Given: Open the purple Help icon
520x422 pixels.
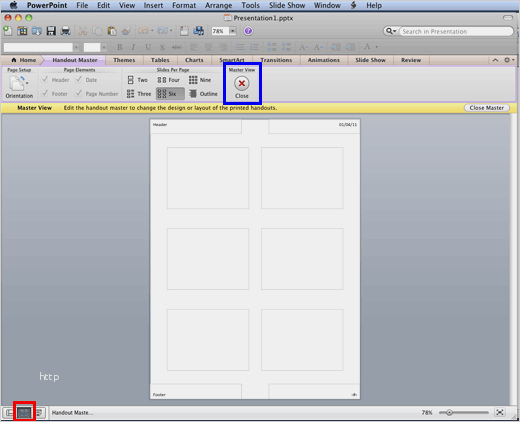Looking at the screenshot, I should tap(248, 31).
